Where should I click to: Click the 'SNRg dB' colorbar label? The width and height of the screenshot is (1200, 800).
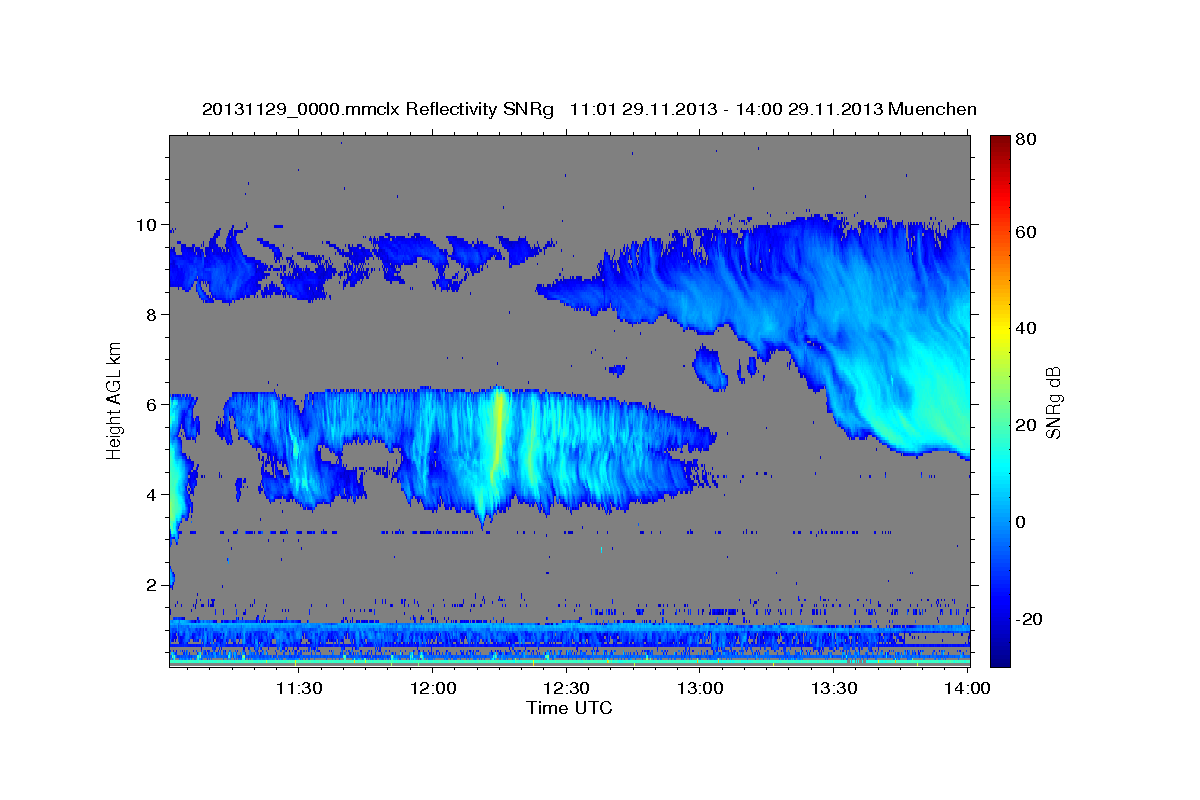(x=1052, y=402)
